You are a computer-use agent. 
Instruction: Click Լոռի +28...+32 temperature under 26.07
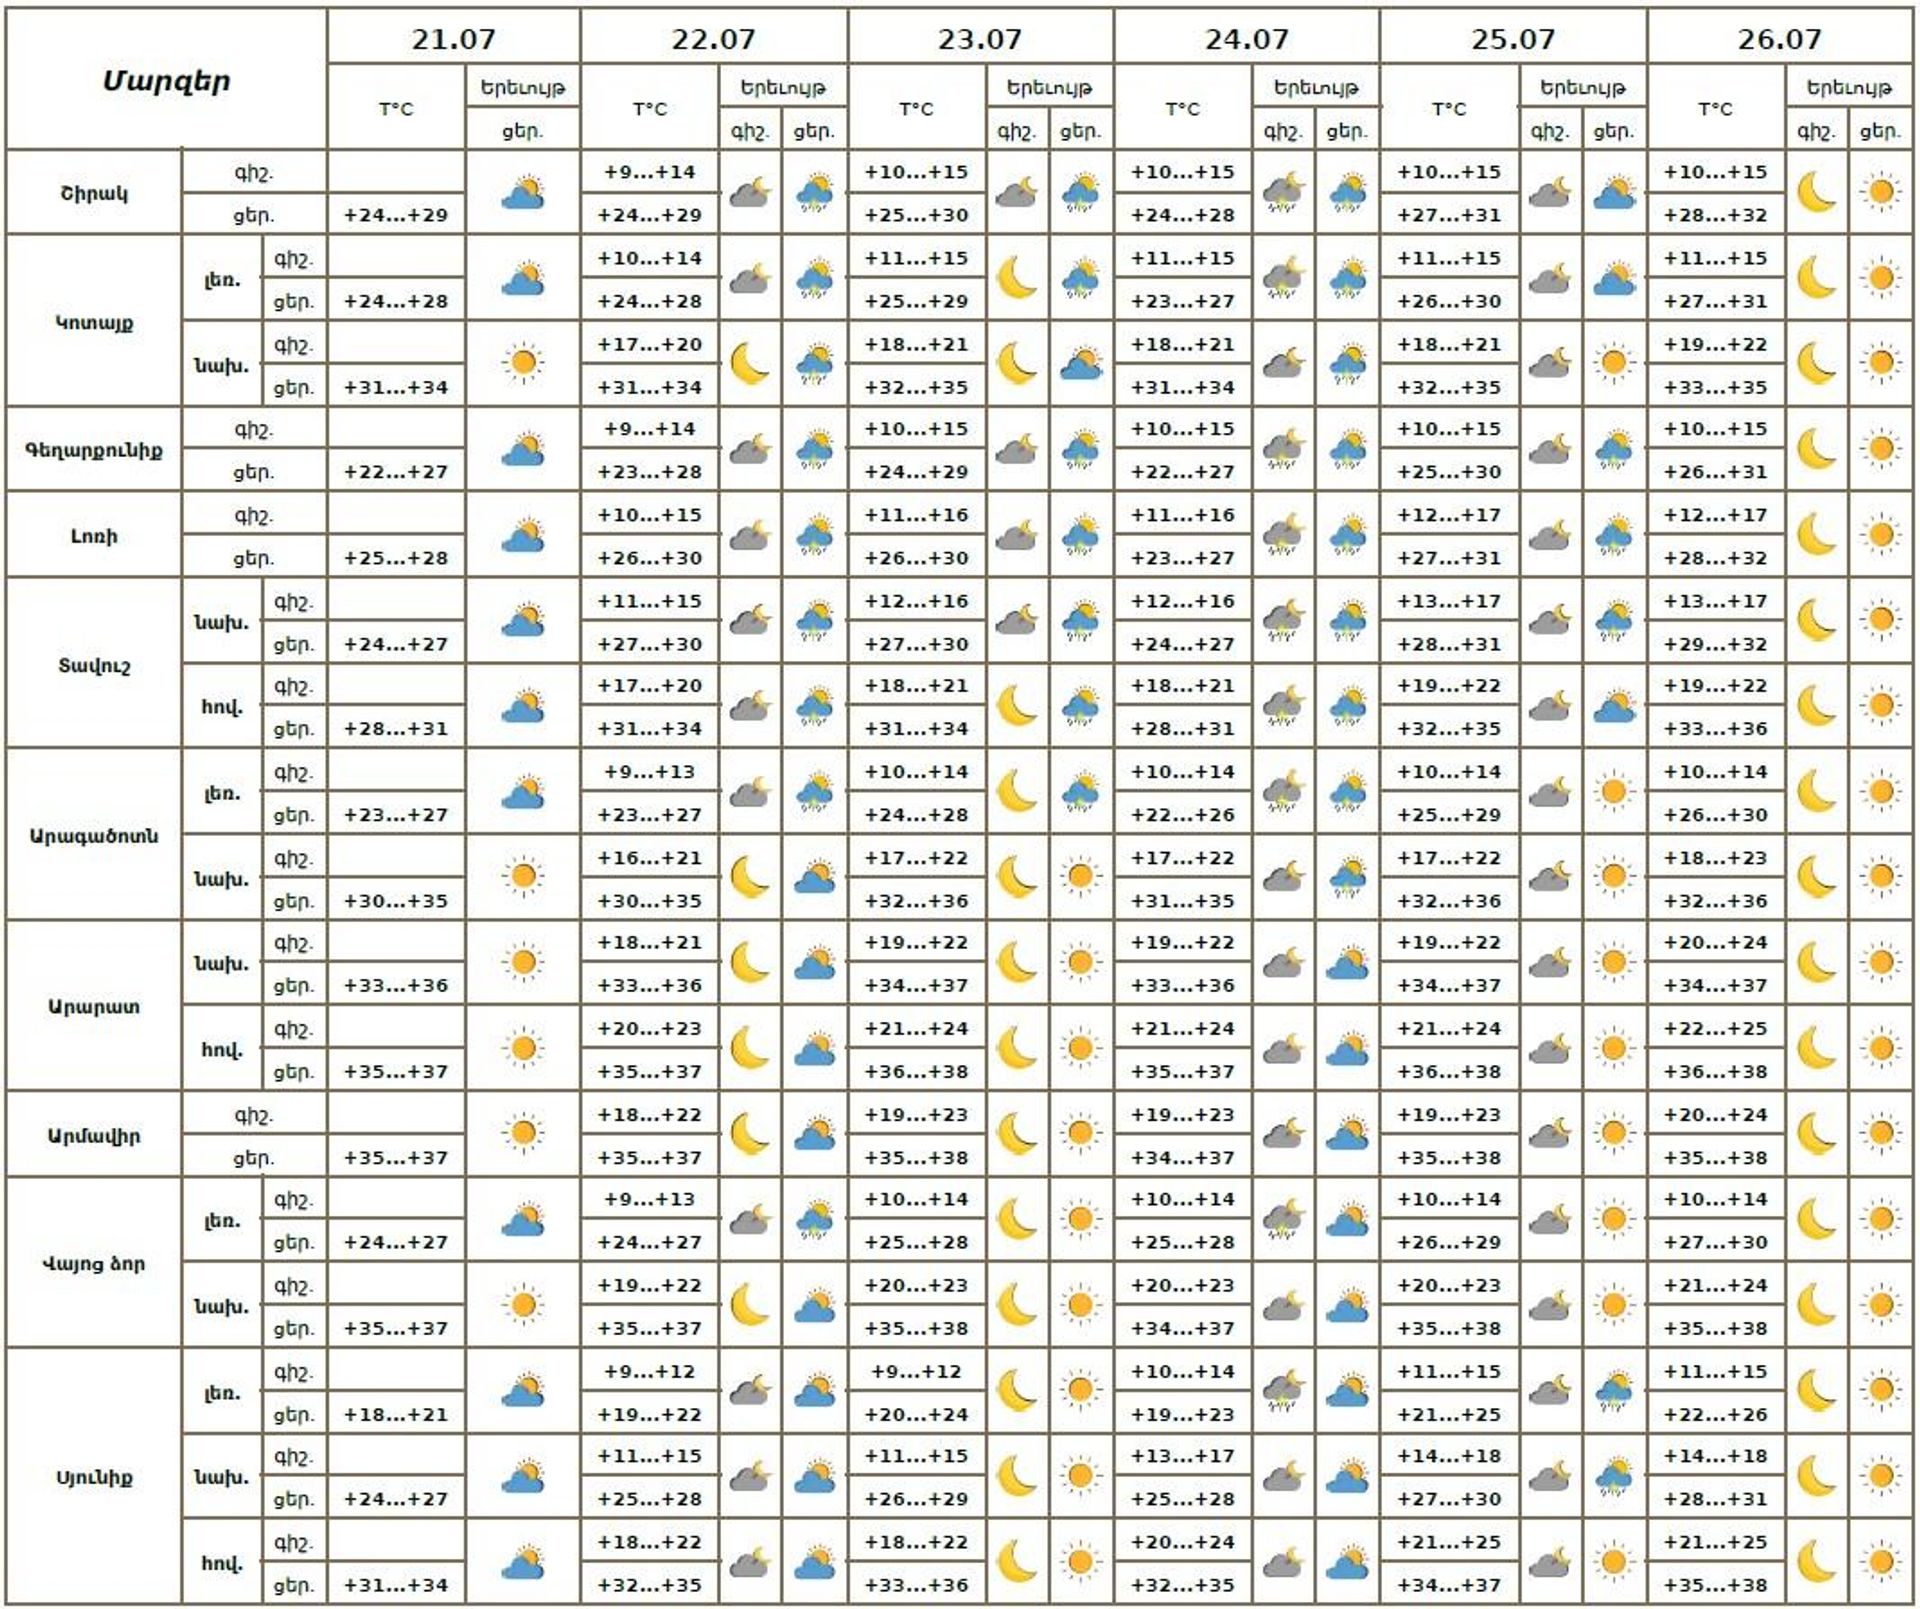click(x=1715, y=557)
